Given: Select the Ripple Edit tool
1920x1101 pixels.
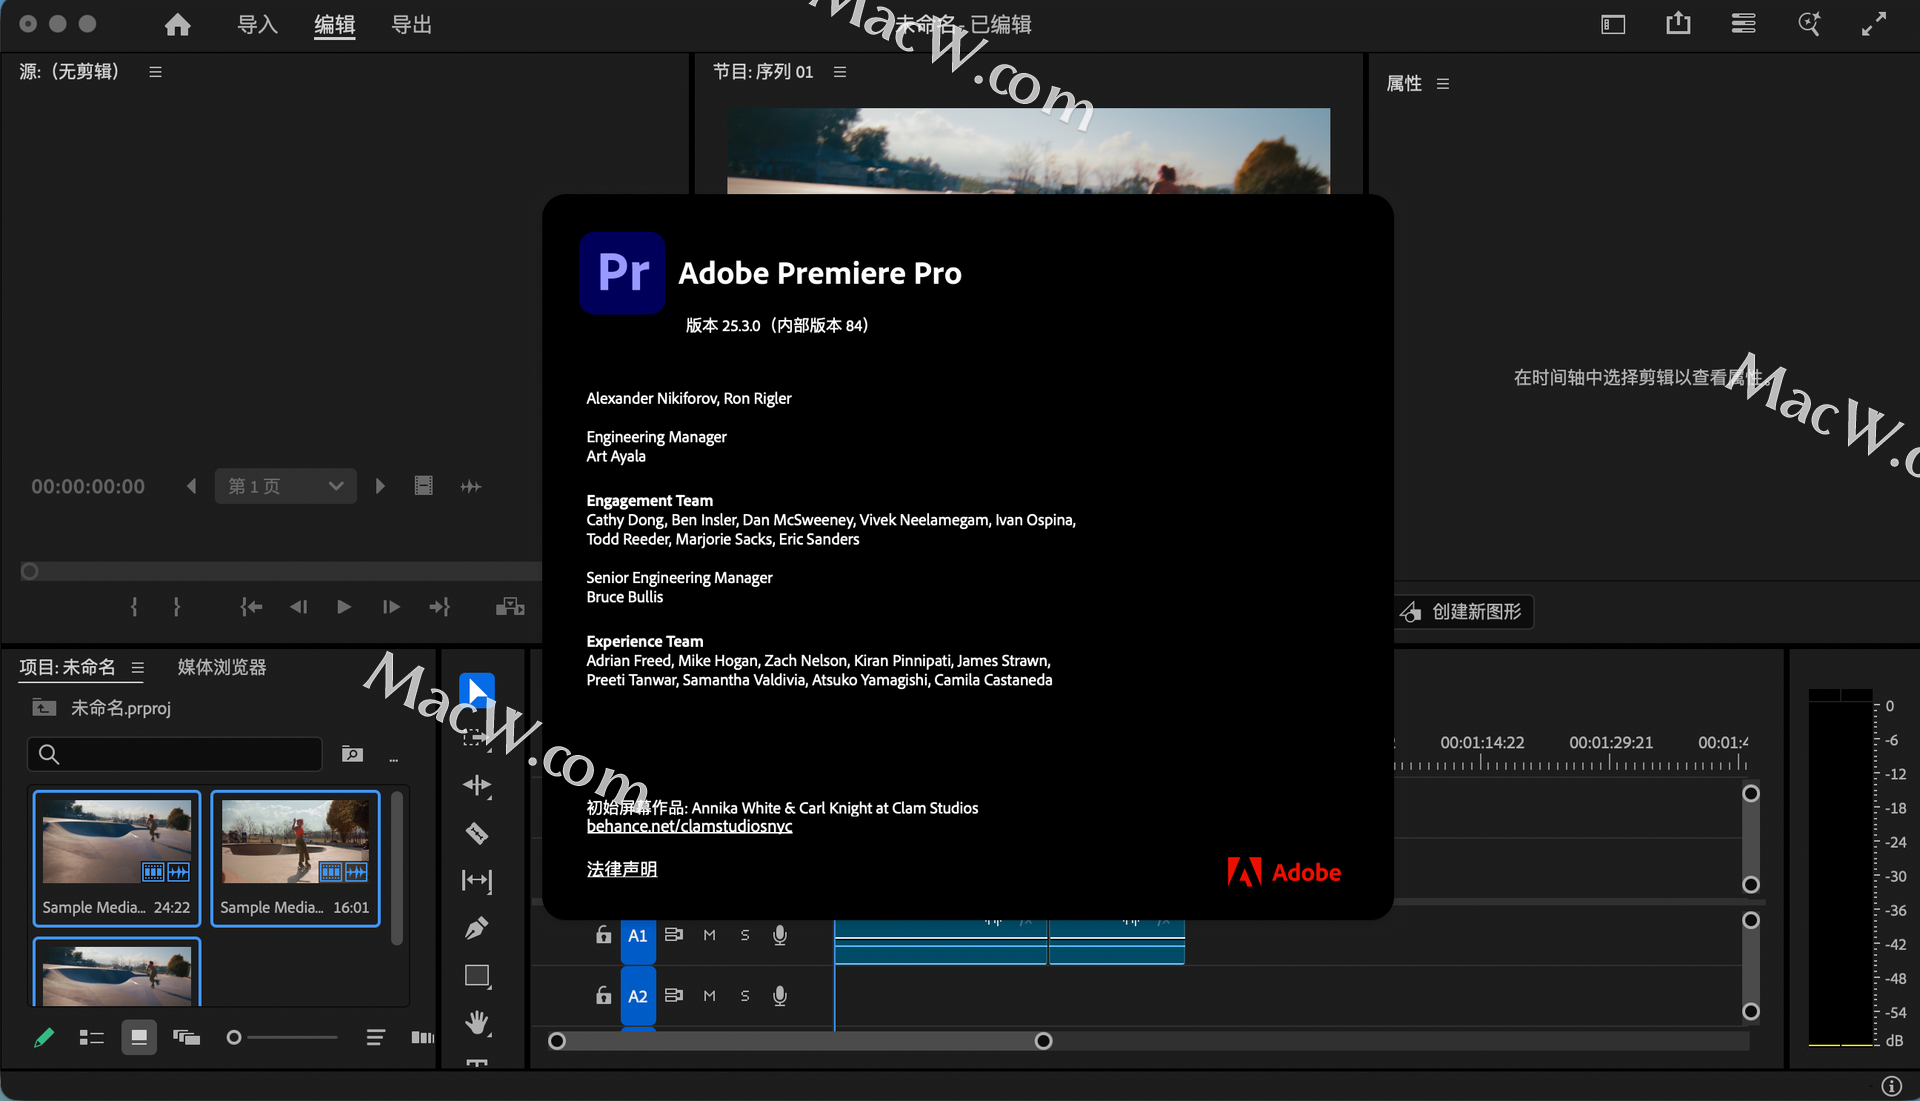Looking at the screenshot, I should [477, 786].
